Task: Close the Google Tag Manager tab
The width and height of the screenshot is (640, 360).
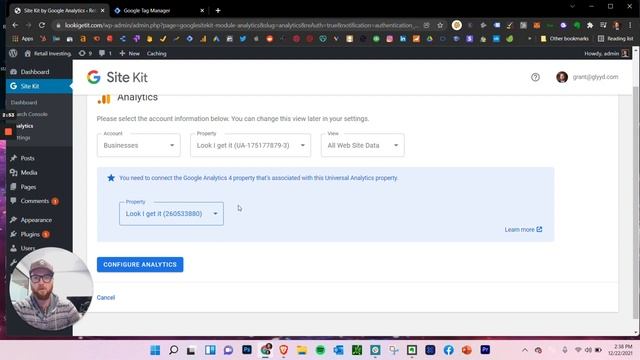Action: tap(202, 11)
